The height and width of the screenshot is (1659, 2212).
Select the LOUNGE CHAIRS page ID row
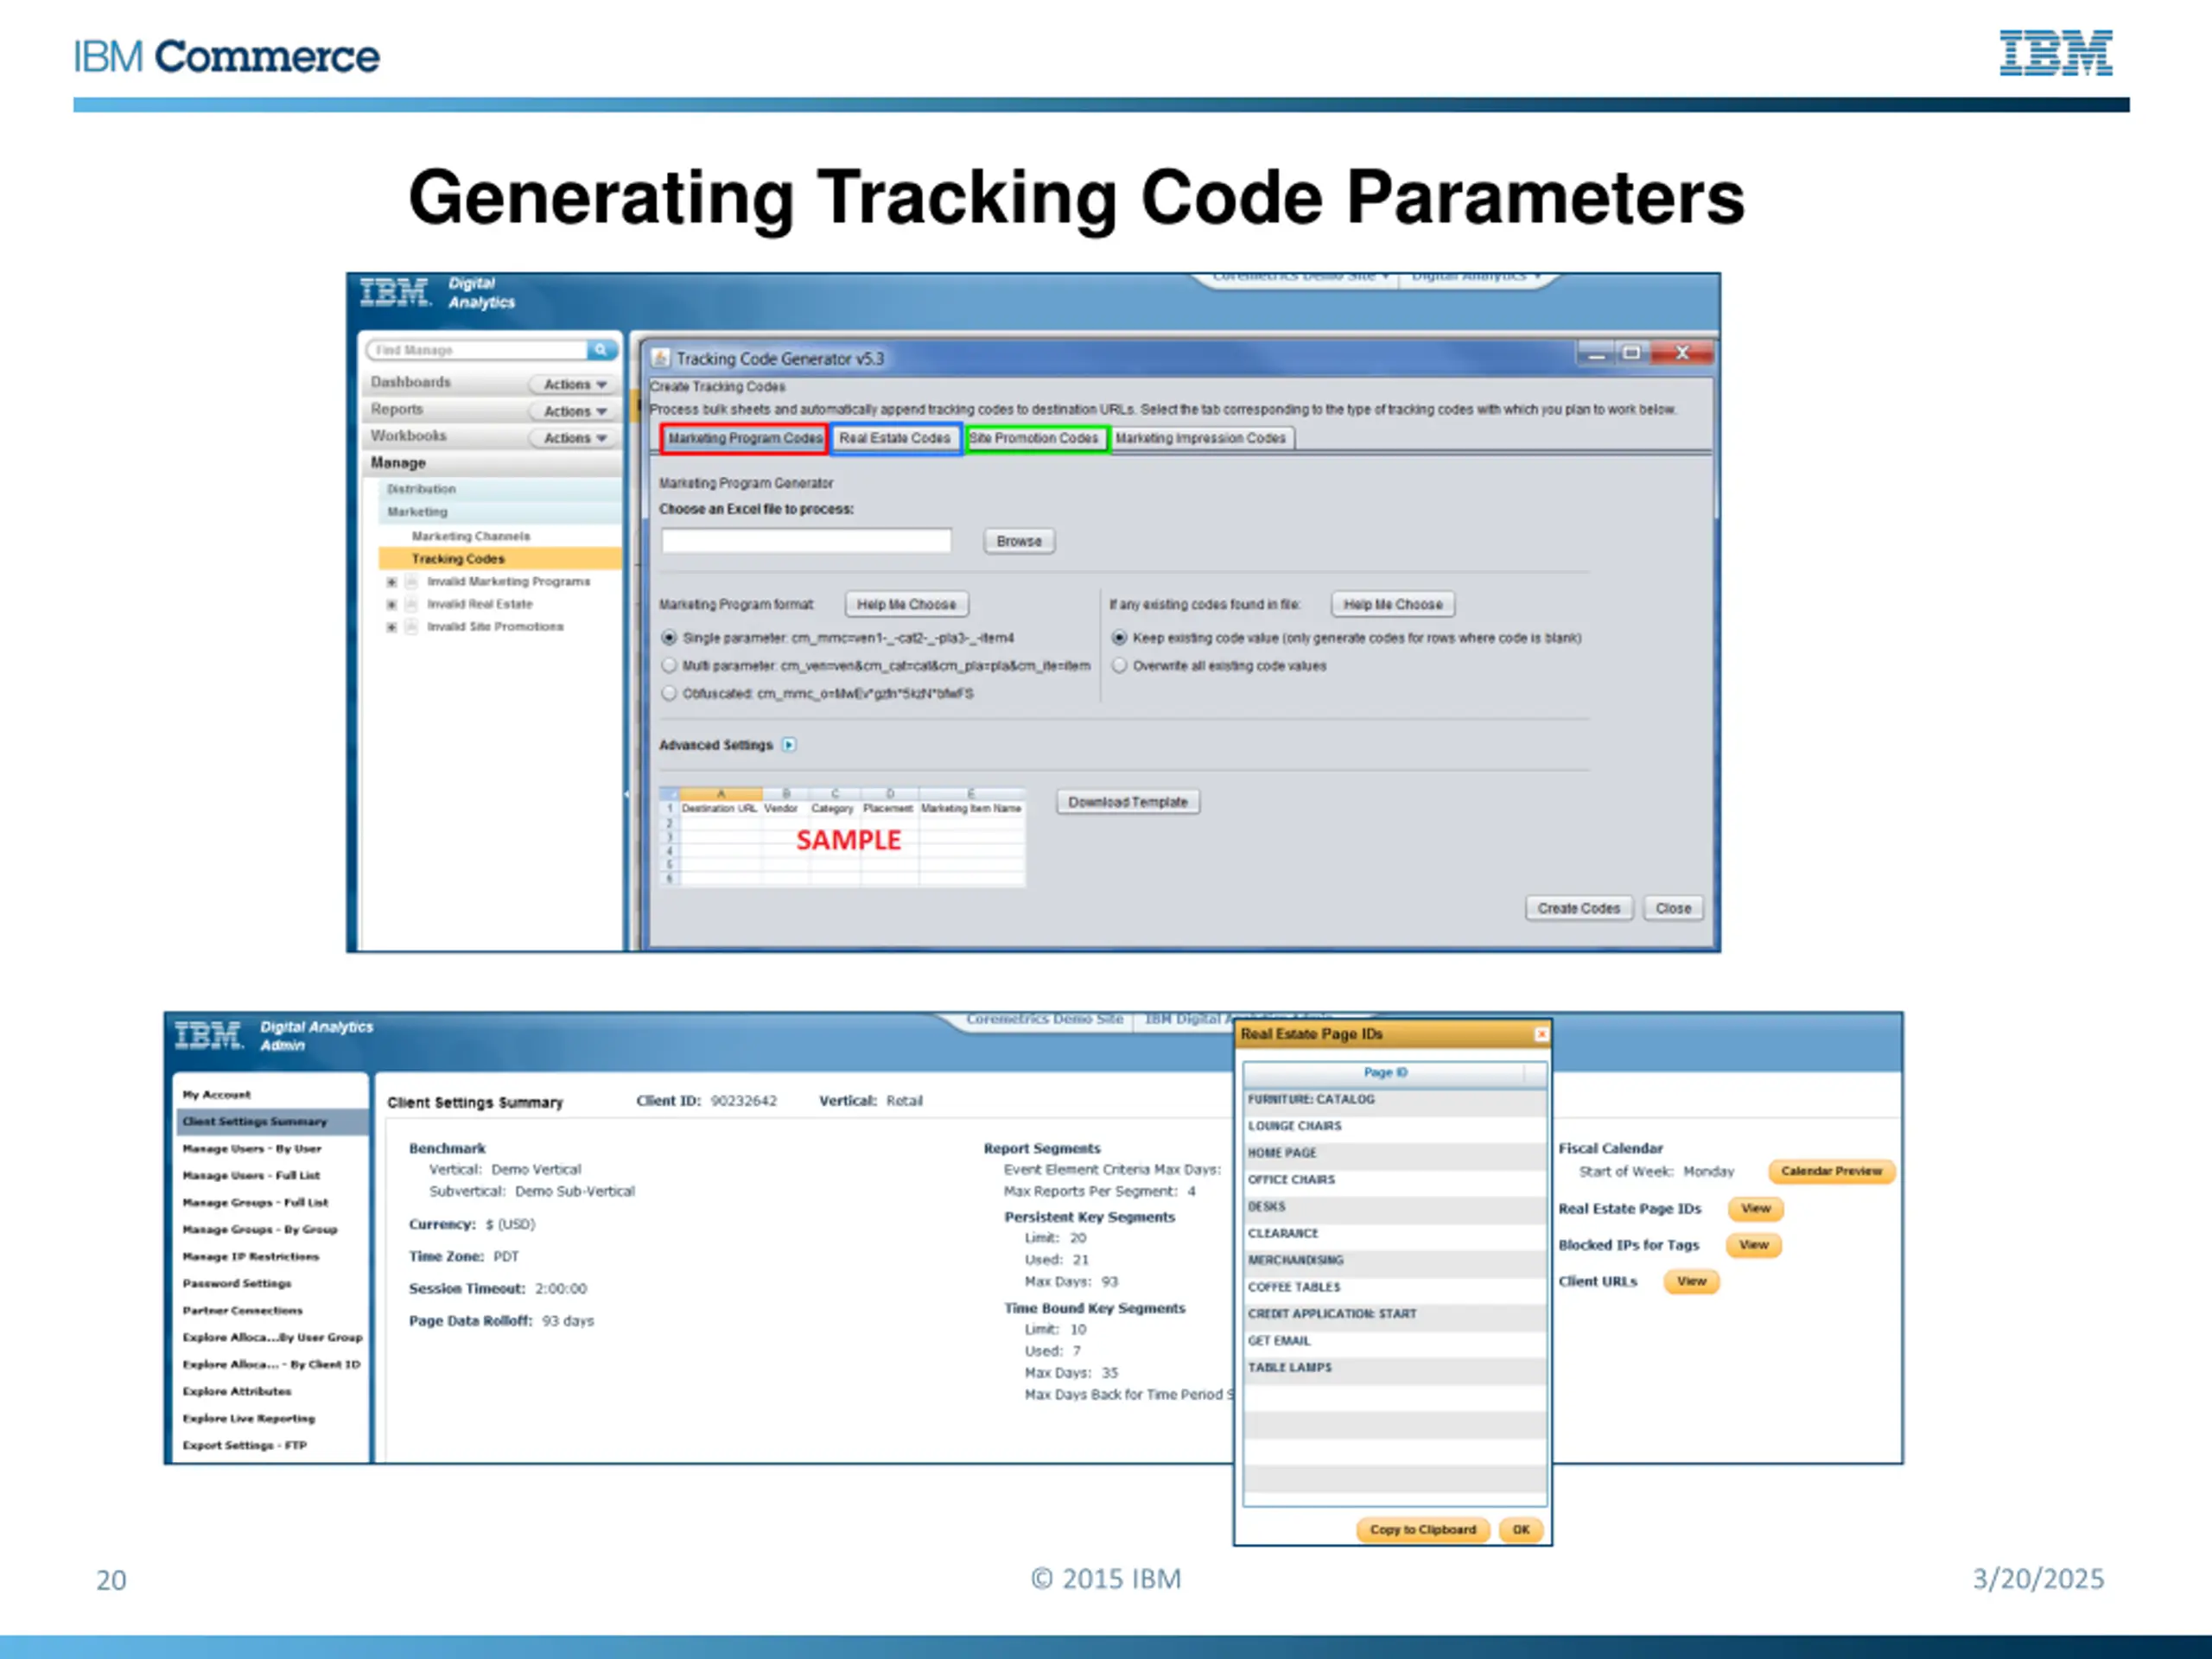pos(1394,1126)
